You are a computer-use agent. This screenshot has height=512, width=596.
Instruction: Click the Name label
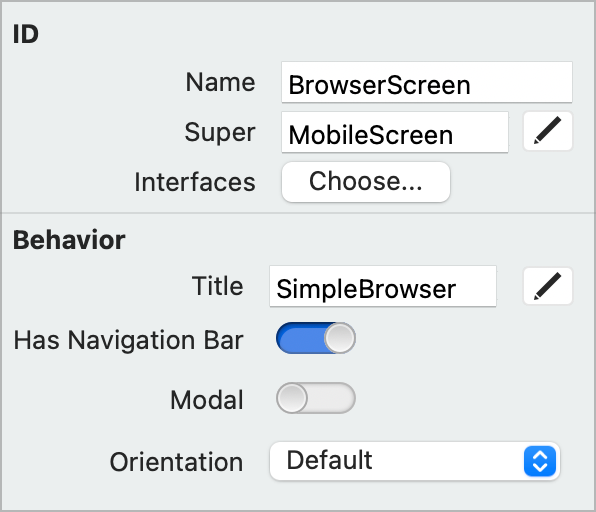point(220,82)
